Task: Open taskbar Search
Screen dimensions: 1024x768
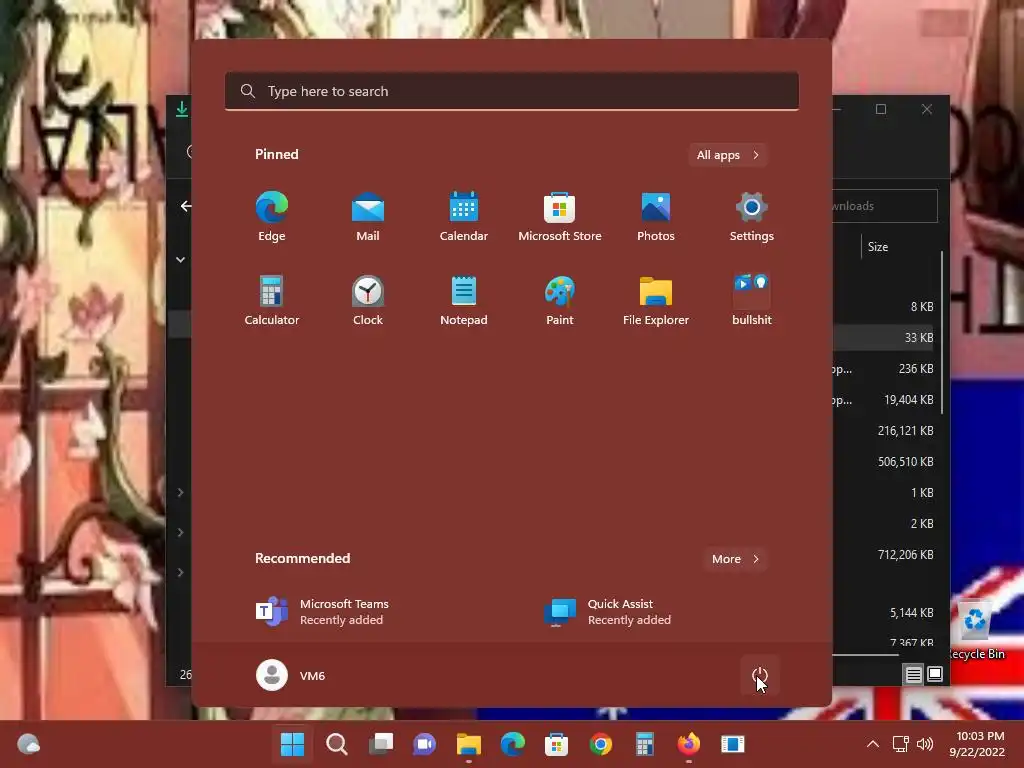Action: pyautogui.click(x=336, y=744)
